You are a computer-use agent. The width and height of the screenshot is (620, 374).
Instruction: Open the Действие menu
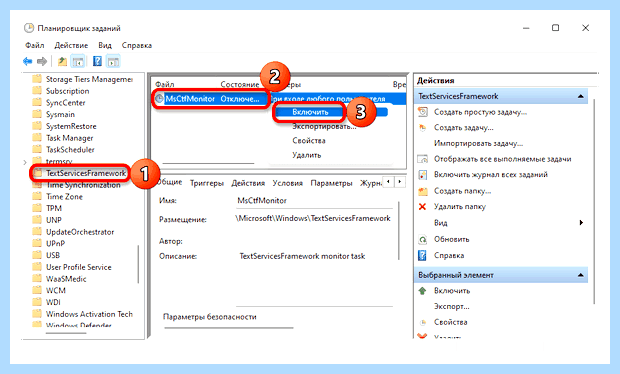pos(71,45)
